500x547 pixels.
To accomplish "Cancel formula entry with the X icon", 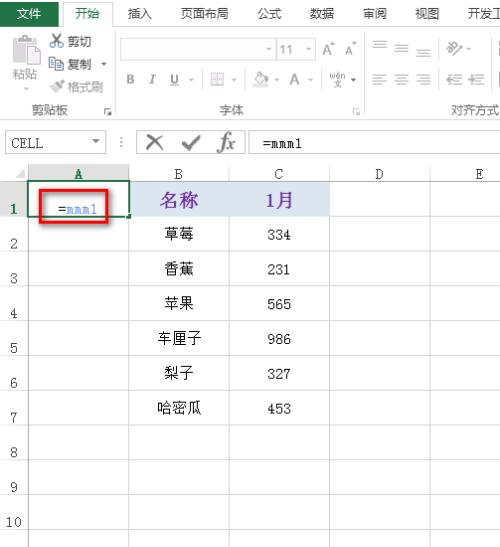I will point(155,143).
